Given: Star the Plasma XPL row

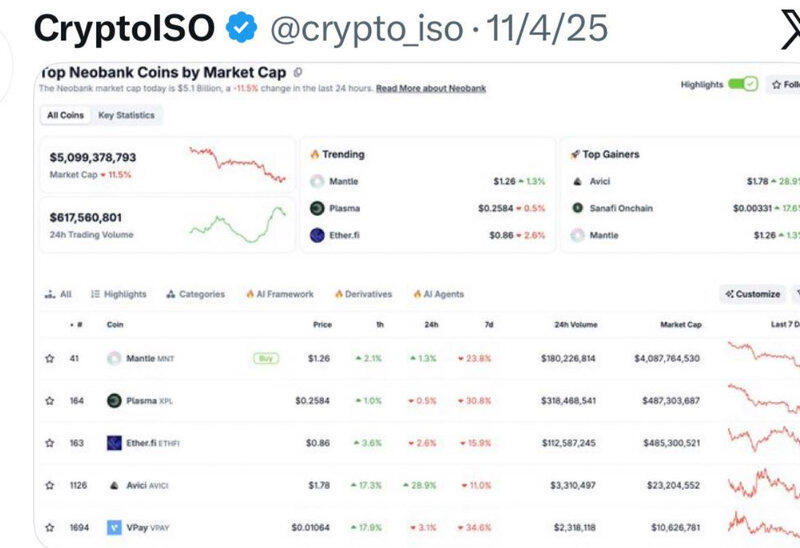Looking at the screenshot, I should [49, 401].
